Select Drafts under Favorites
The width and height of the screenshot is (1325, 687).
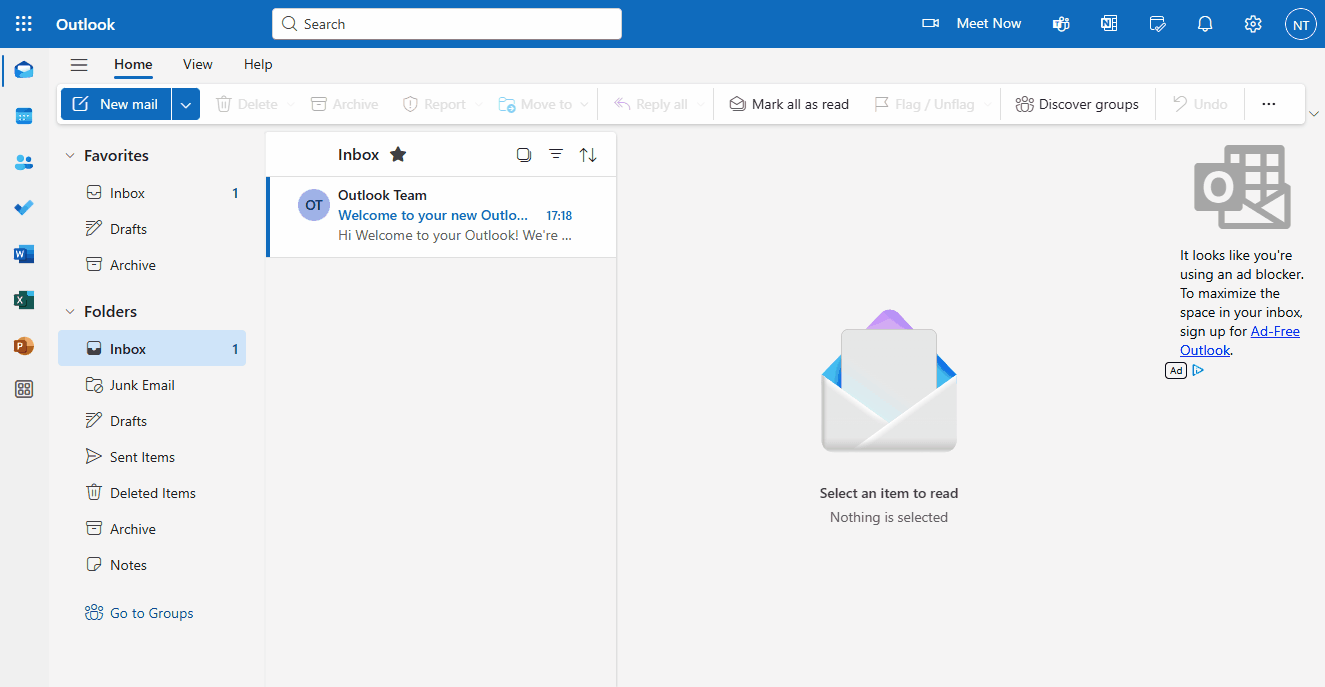[152, 229]
